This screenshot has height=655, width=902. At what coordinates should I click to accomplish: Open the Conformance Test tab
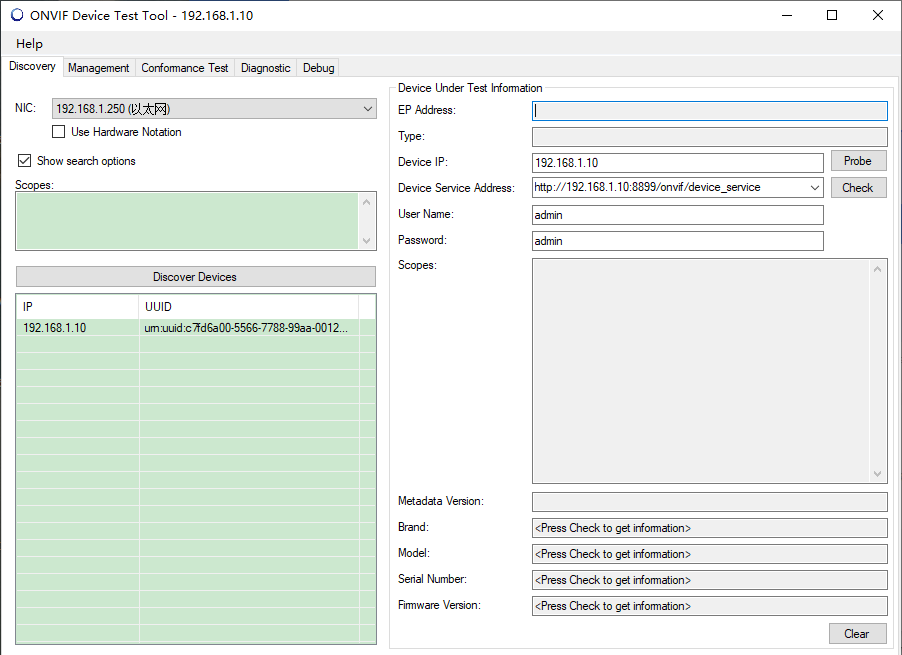click(185, 68)
